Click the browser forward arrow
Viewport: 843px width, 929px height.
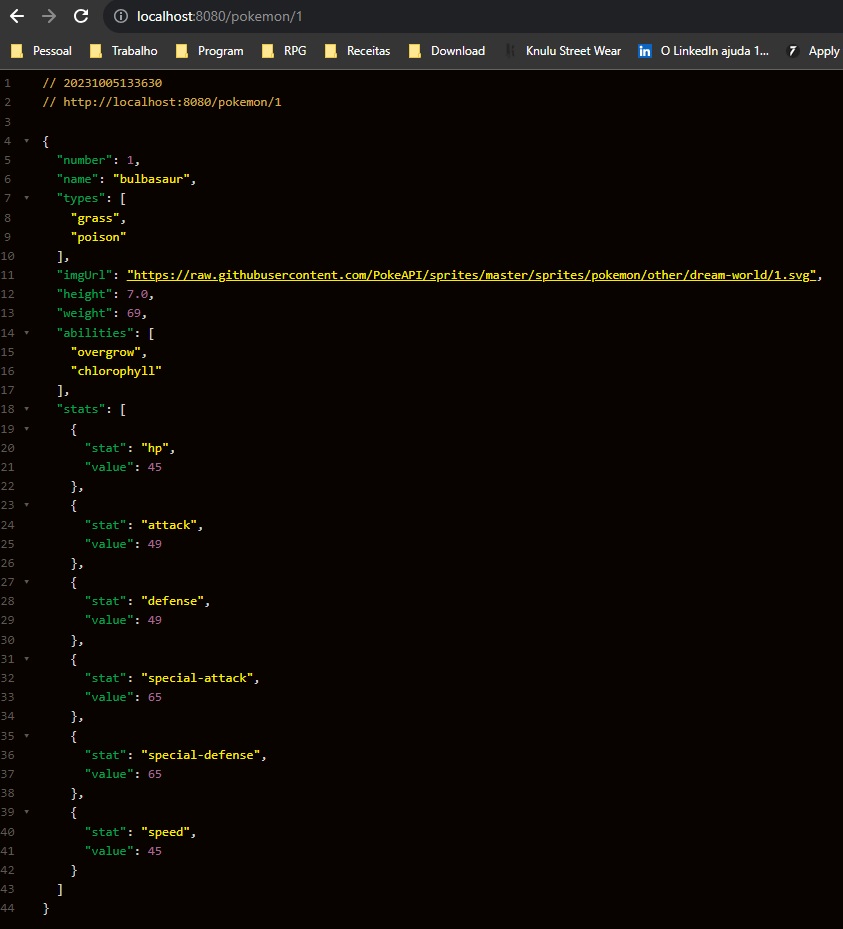[x=49, y=16]
